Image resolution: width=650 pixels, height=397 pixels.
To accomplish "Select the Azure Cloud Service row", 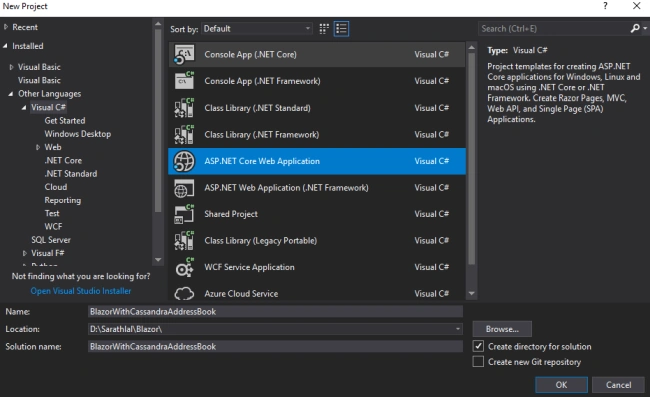I will coord(317,293).
